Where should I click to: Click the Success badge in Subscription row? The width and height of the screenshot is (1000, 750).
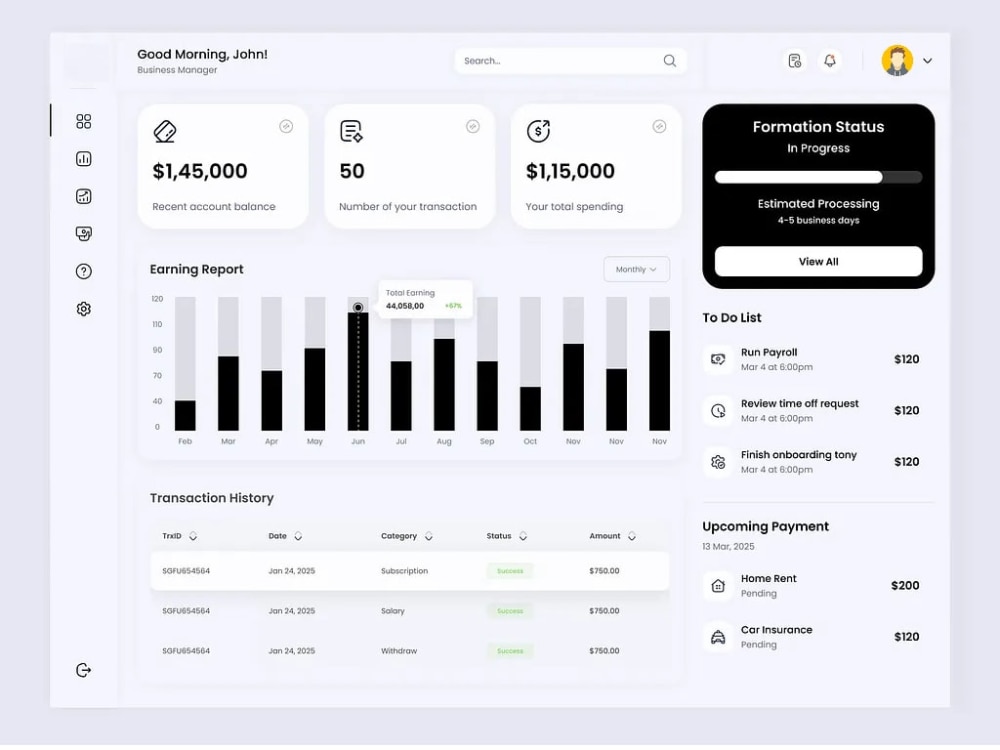tap(510, 571)
